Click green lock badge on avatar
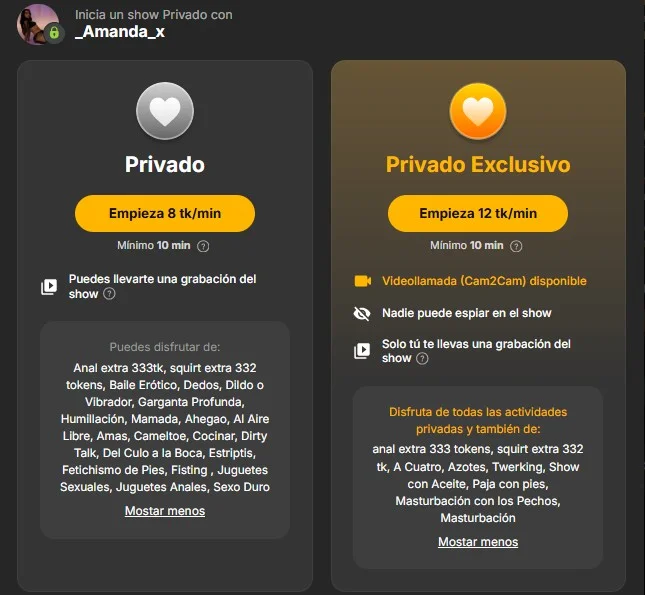This screenshot has height=595, width=645. click(54, 33)
